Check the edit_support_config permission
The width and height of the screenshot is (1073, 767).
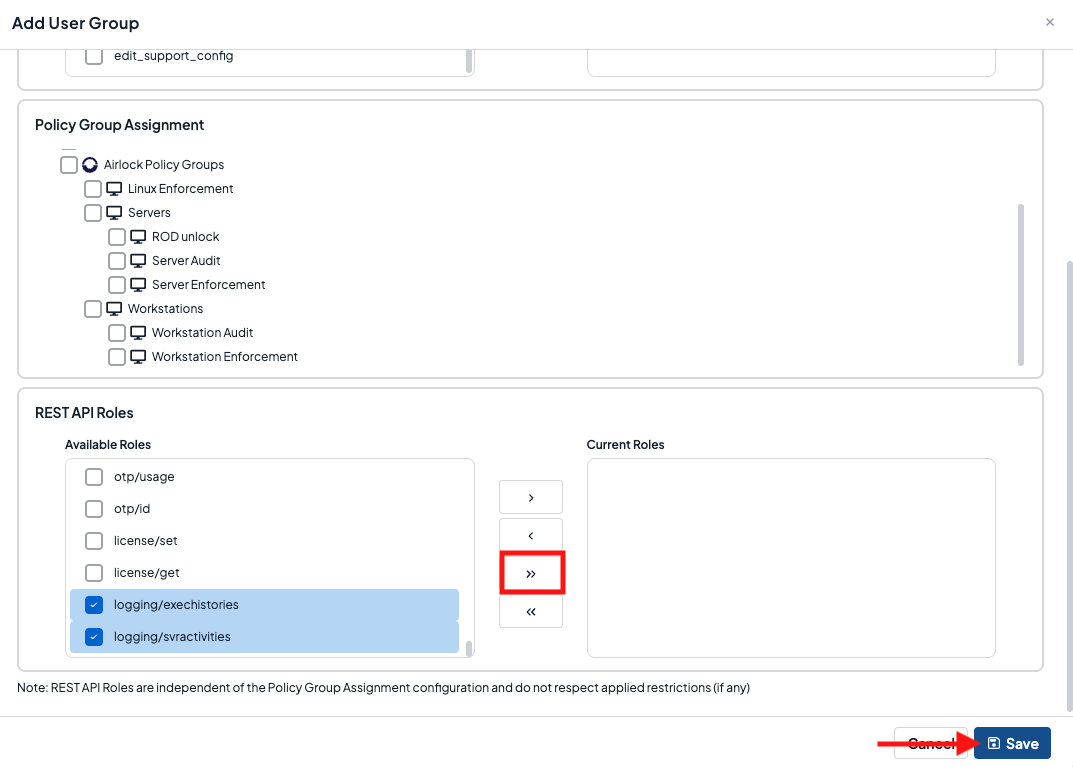(x=94, y=57)
